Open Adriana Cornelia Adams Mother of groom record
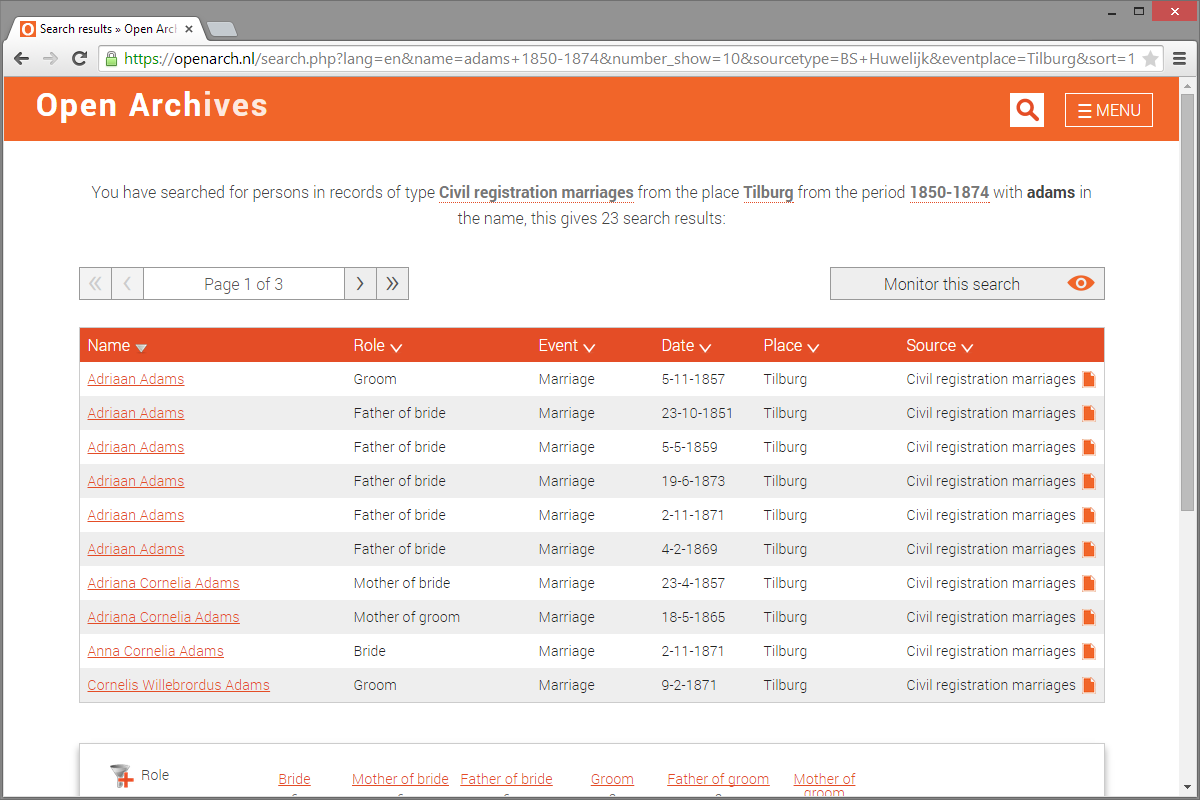The image size is (1200, 800). click(x=163, y=617)
